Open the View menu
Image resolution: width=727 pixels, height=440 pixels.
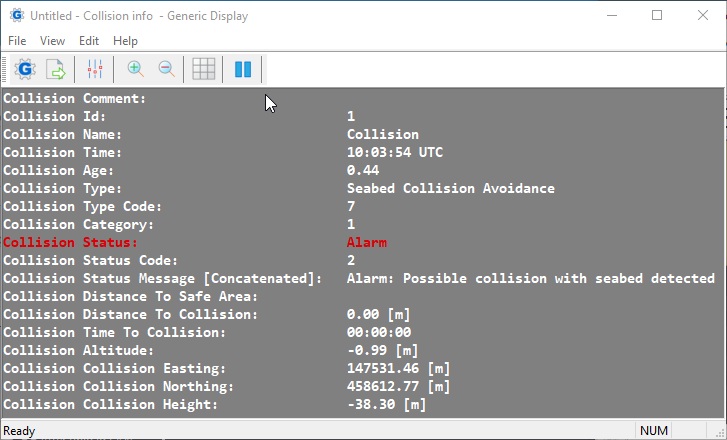click(52, 41)
